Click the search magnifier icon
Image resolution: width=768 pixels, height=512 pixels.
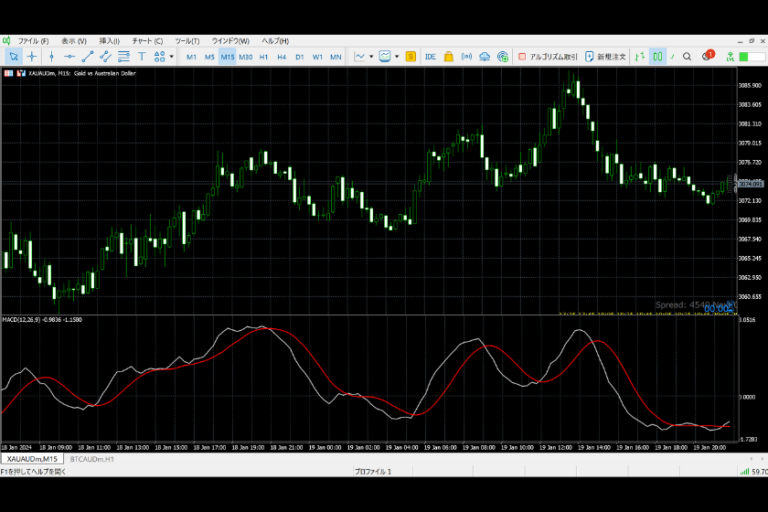pos(688,57)
